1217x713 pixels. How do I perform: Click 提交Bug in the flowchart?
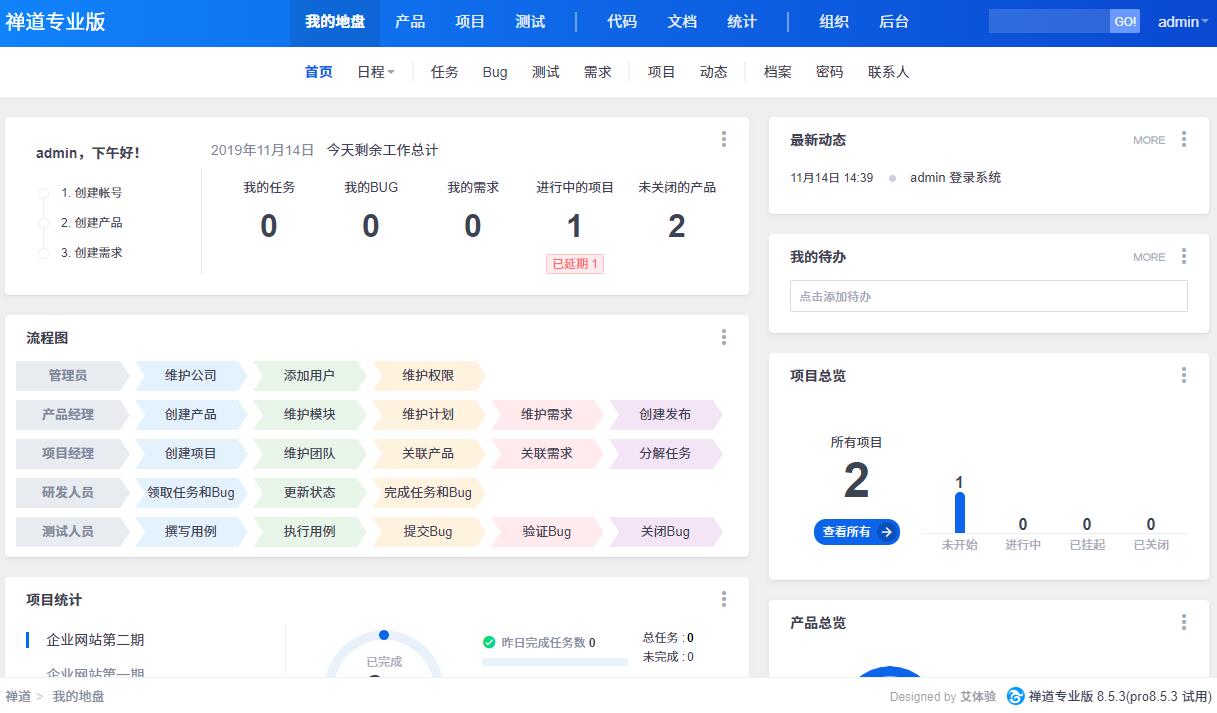tap(428, 531)
